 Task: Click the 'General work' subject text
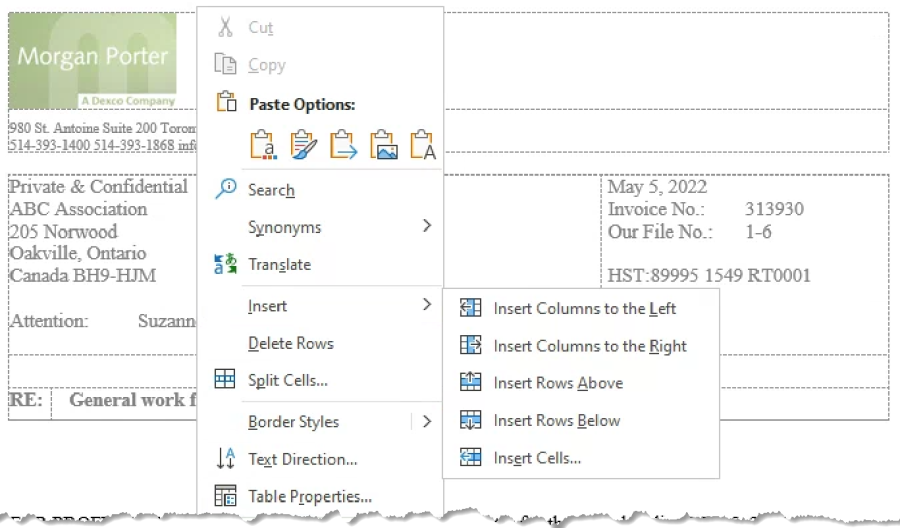126,399
